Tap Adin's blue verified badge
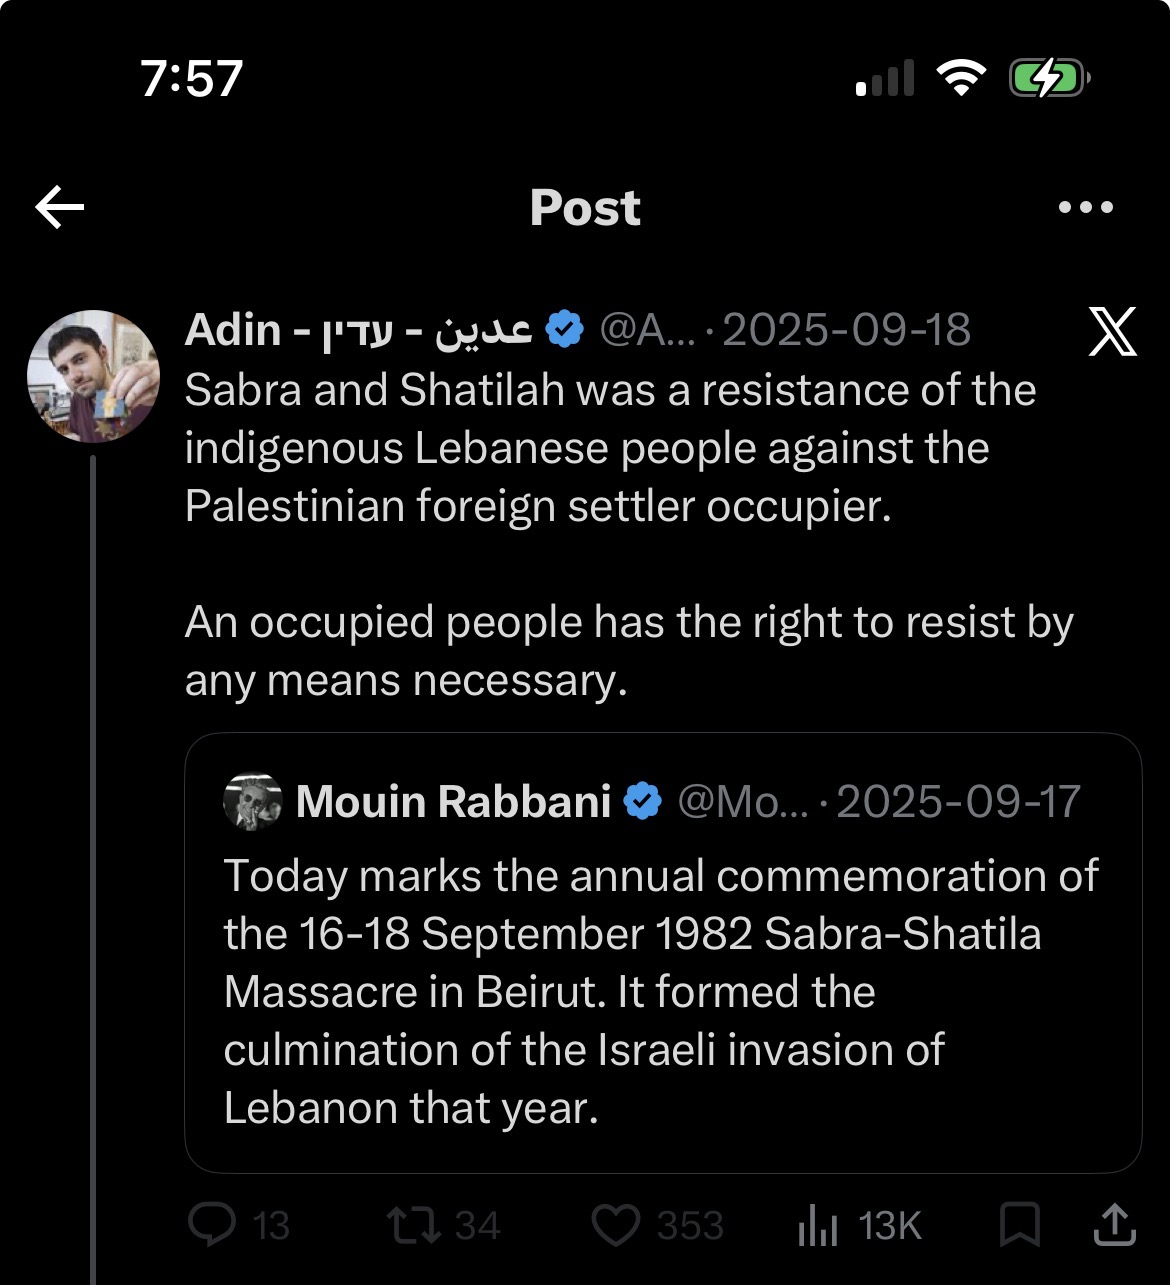Image resolution: width=1170 pixels, height=1285 pixels. coord(565,329)
